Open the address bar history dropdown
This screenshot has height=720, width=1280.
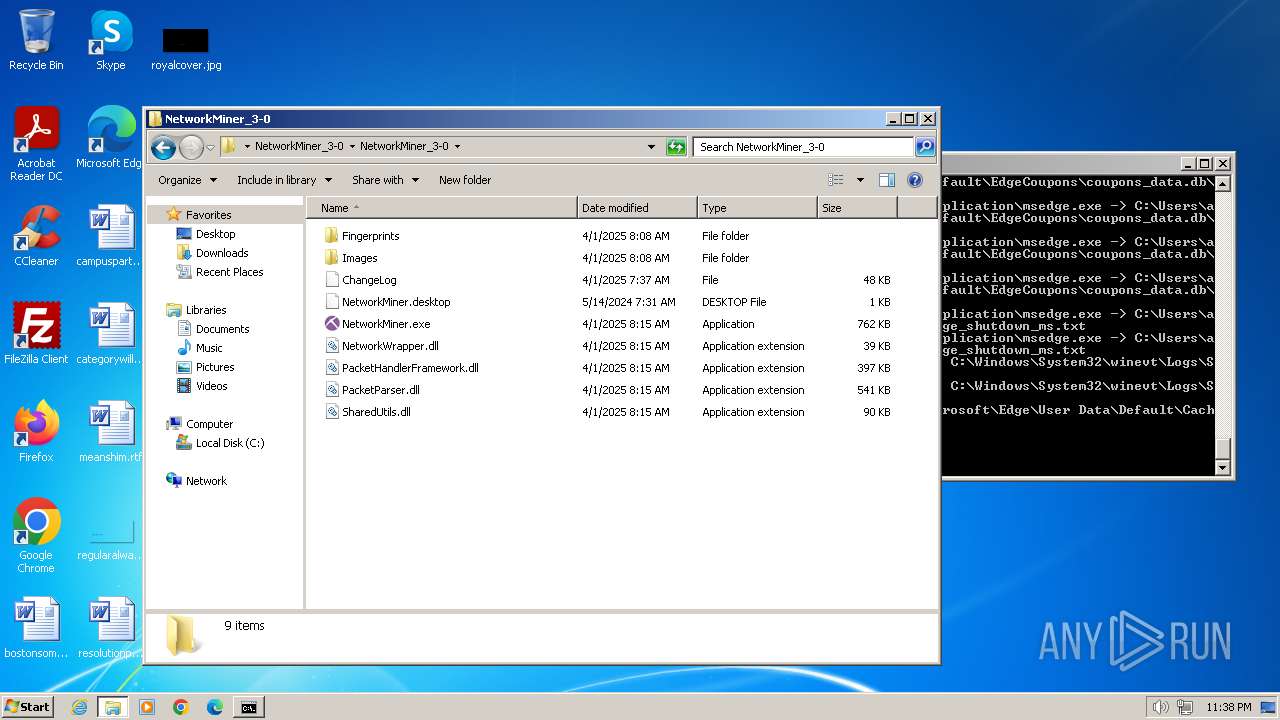(652, 147)
